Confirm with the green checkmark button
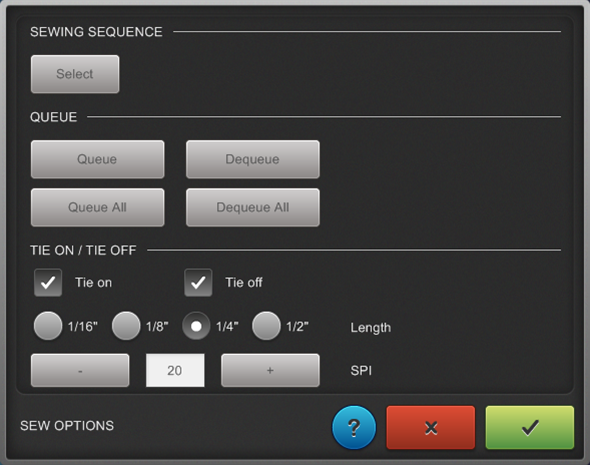 pos(530,427)
